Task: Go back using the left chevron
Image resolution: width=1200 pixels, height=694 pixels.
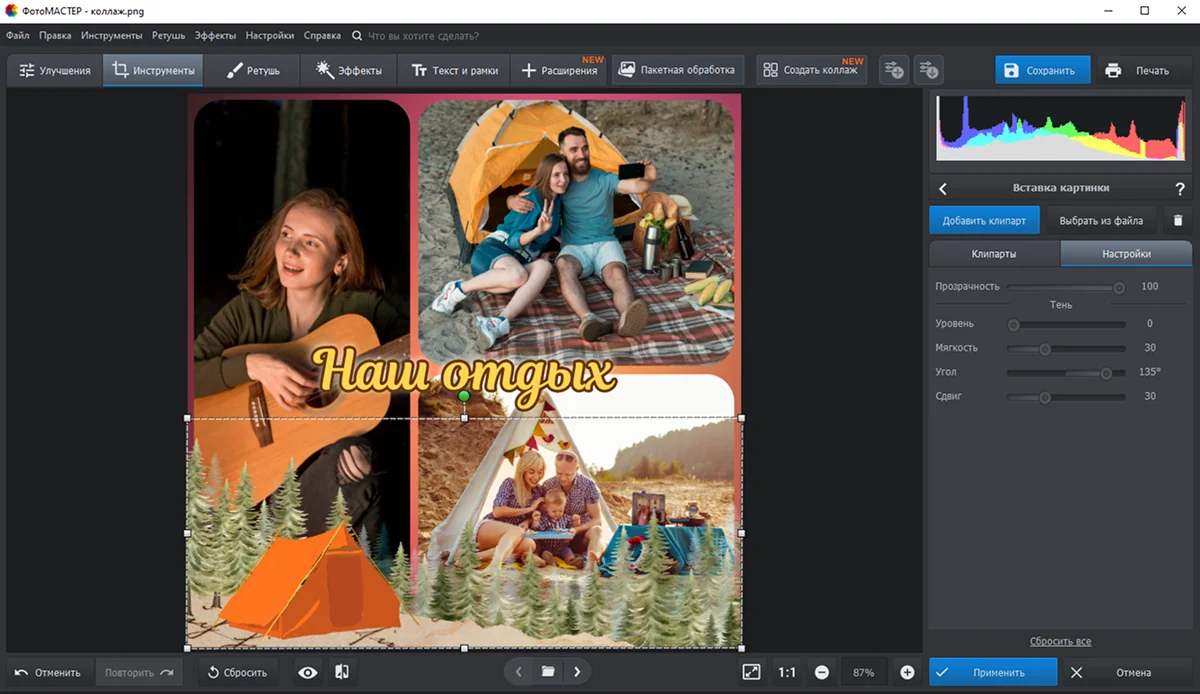Action: click(943, 188)
